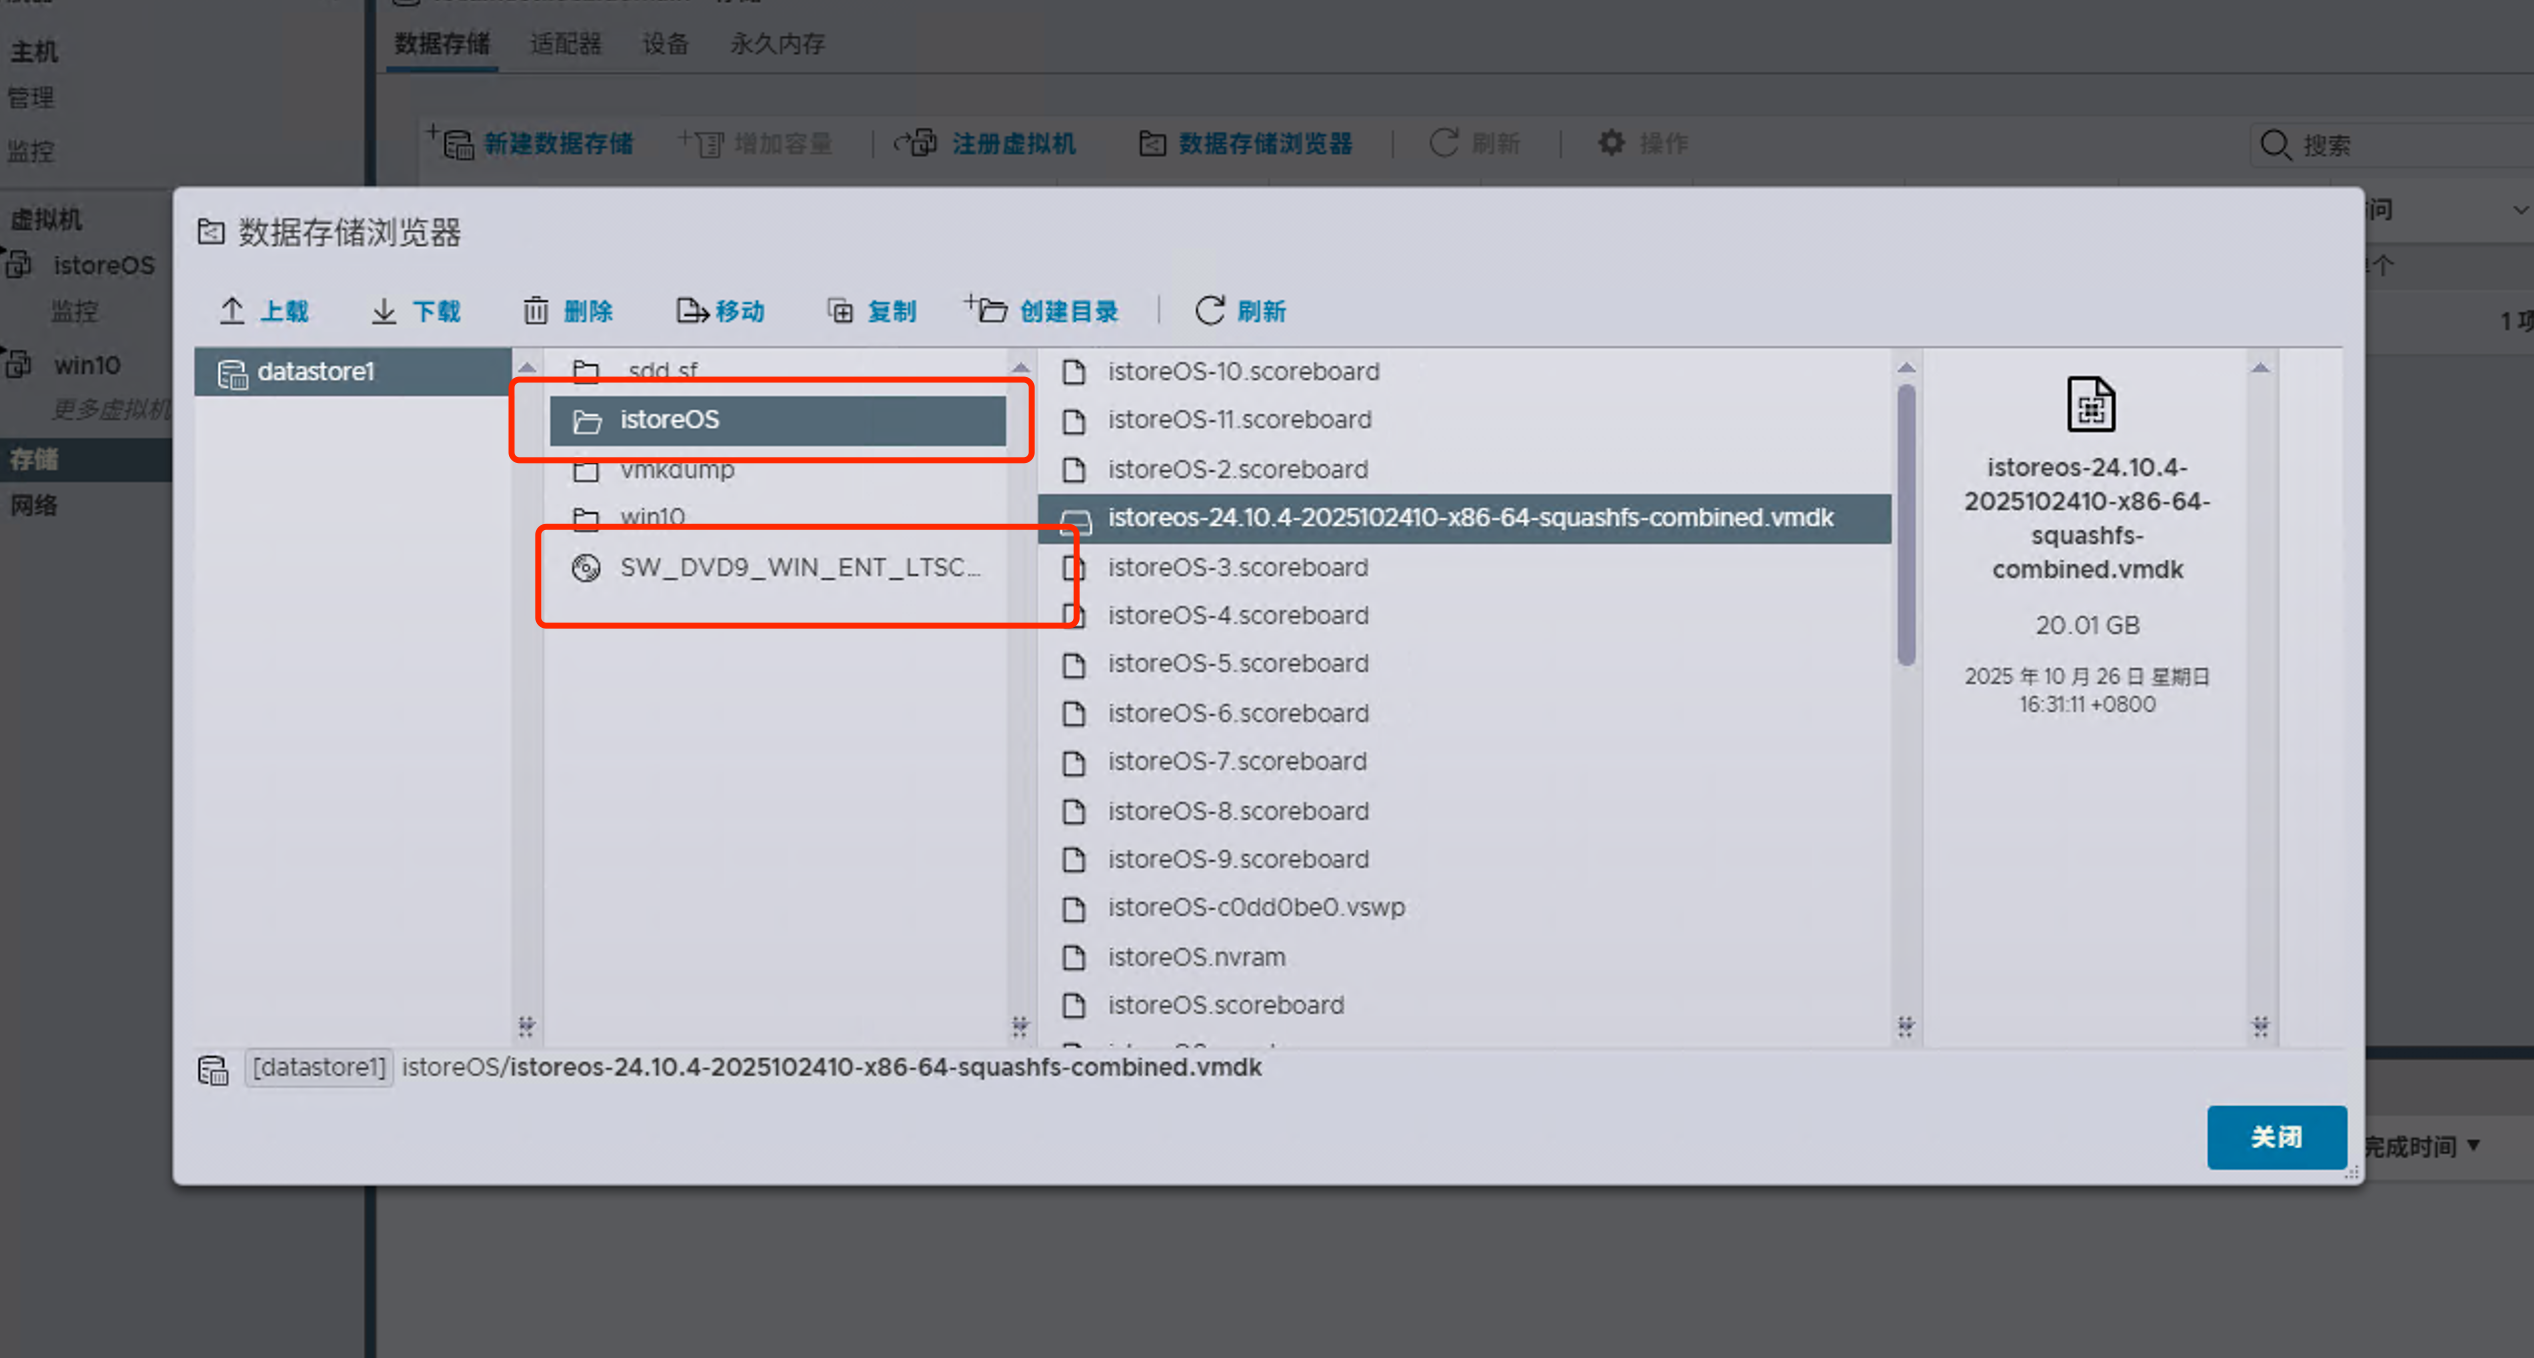Screen dimensions: 2534x1358
Task: Click the Copy (复制) icon
Action: 841,311
